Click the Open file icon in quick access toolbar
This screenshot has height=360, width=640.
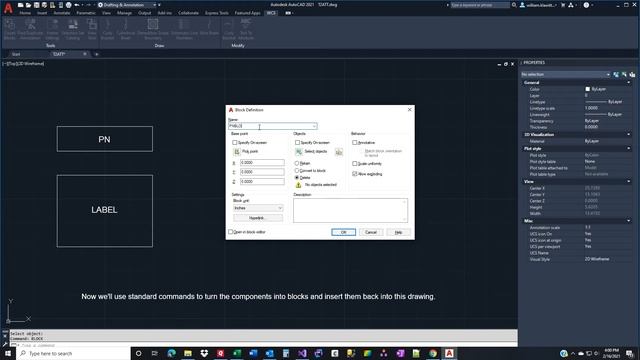click(x=28, y=5)
